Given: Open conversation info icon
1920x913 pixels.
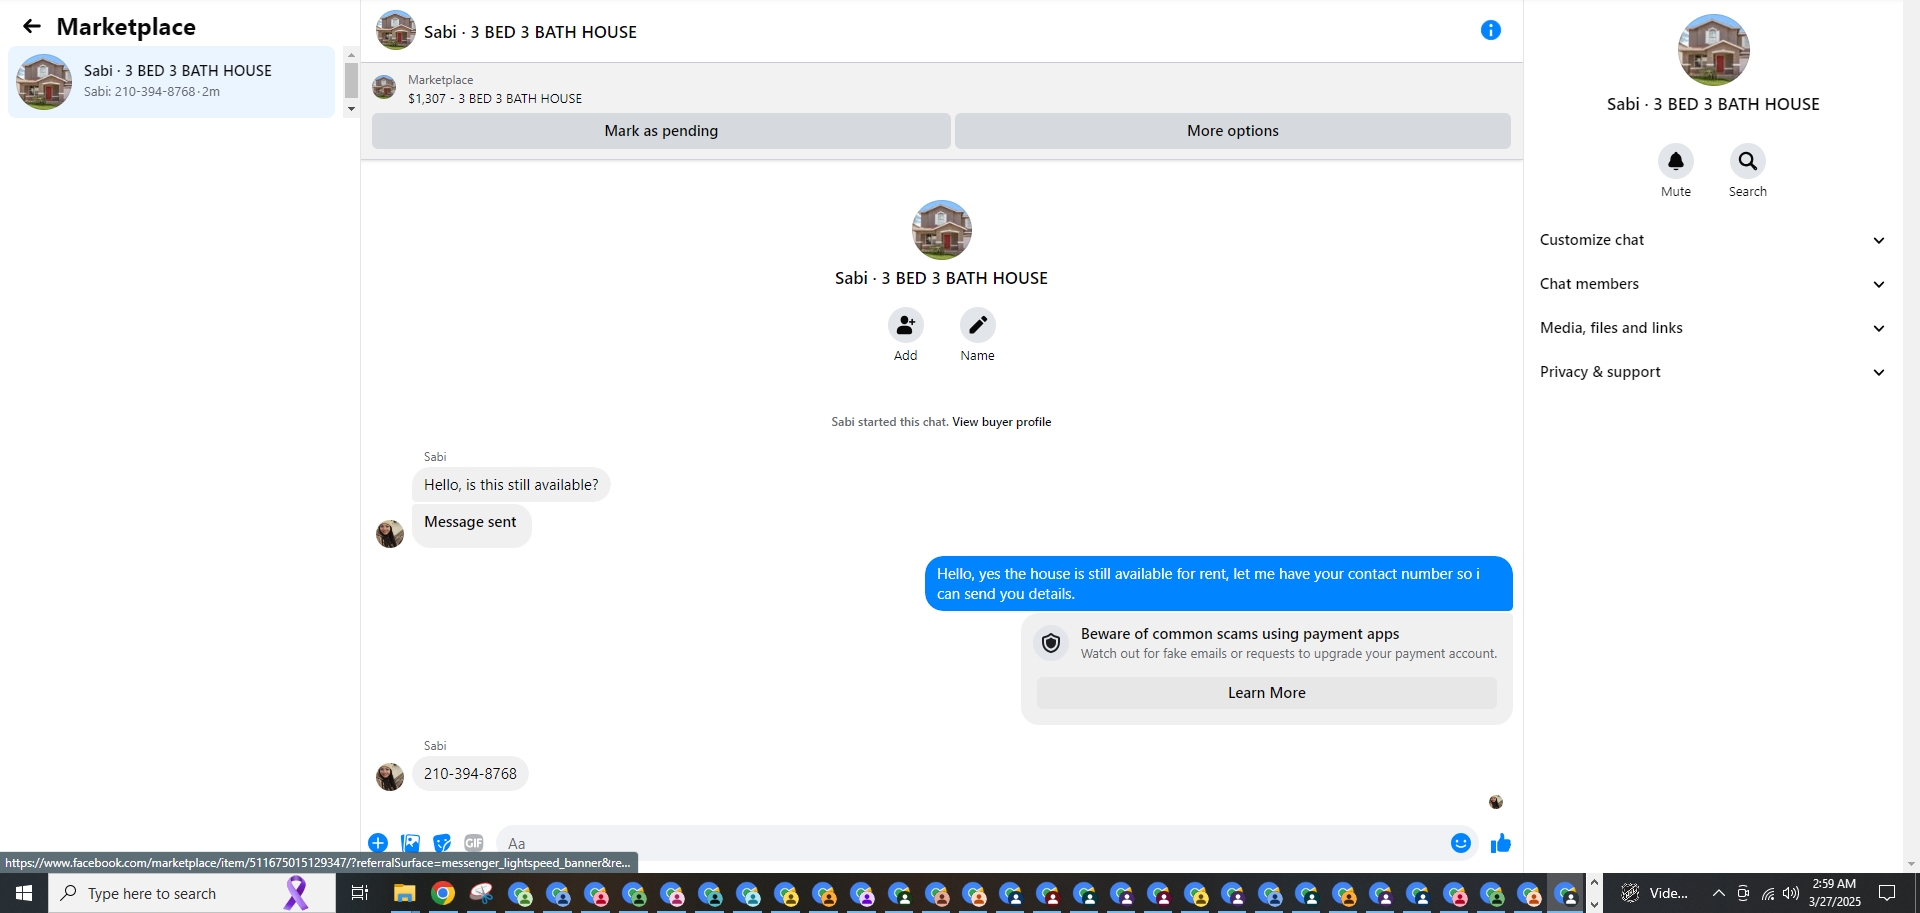Looking at the screenshot, I should tap(1490, 30).
